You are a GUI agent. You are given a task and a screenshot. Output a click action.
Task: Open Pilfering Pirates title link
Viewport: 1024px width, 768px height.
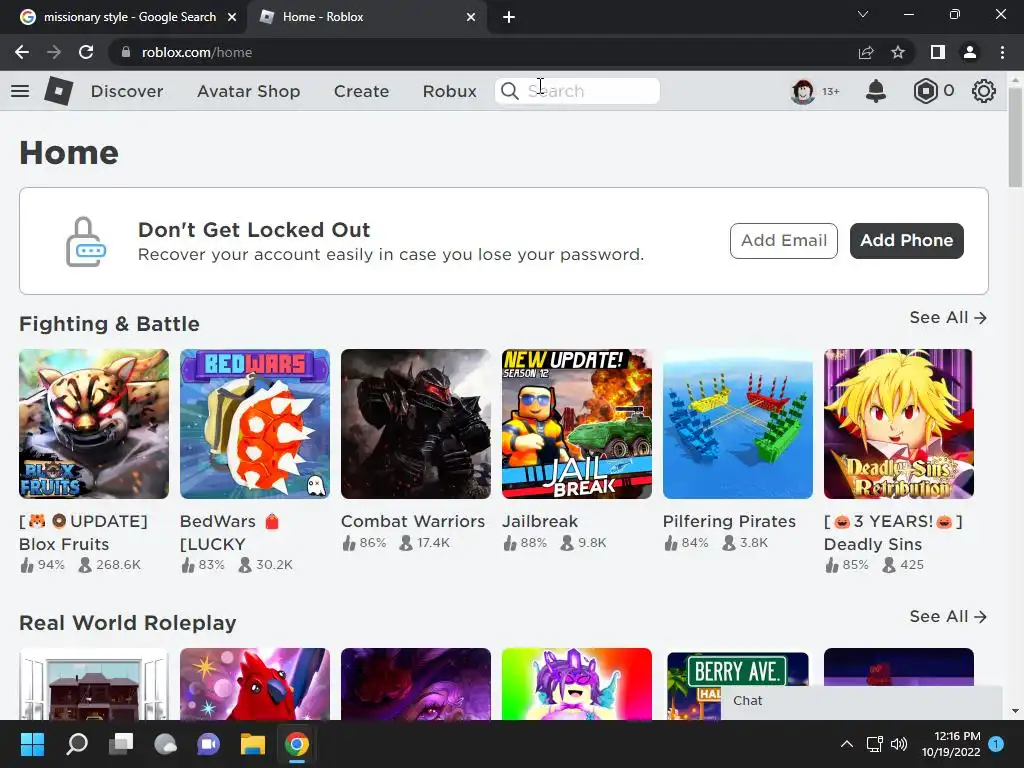[729, 521]
